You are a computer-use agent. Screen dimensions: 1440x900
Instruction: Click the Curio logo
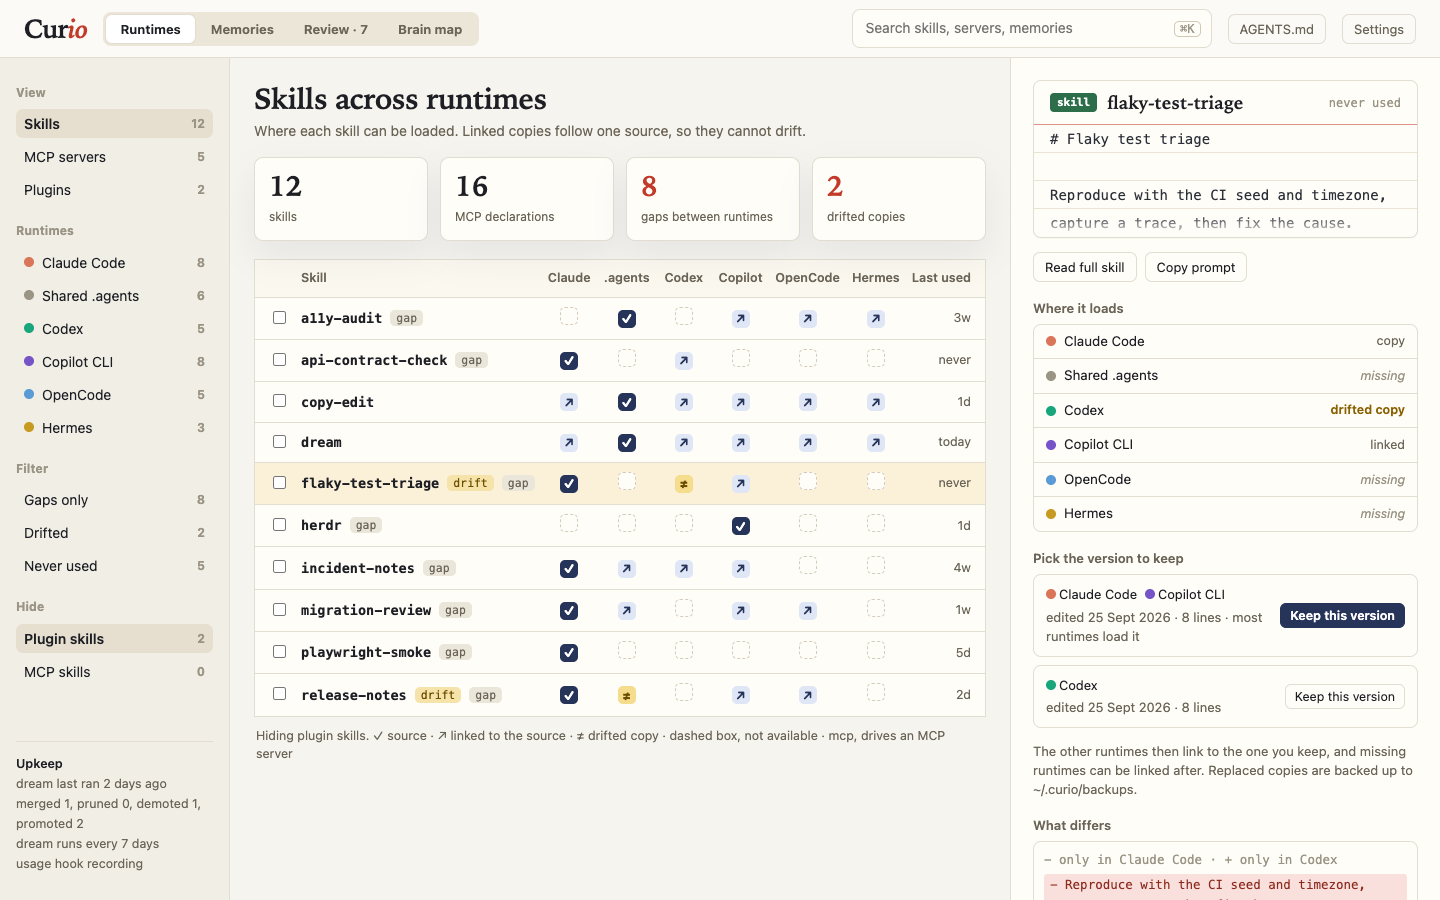pos(56,29)
